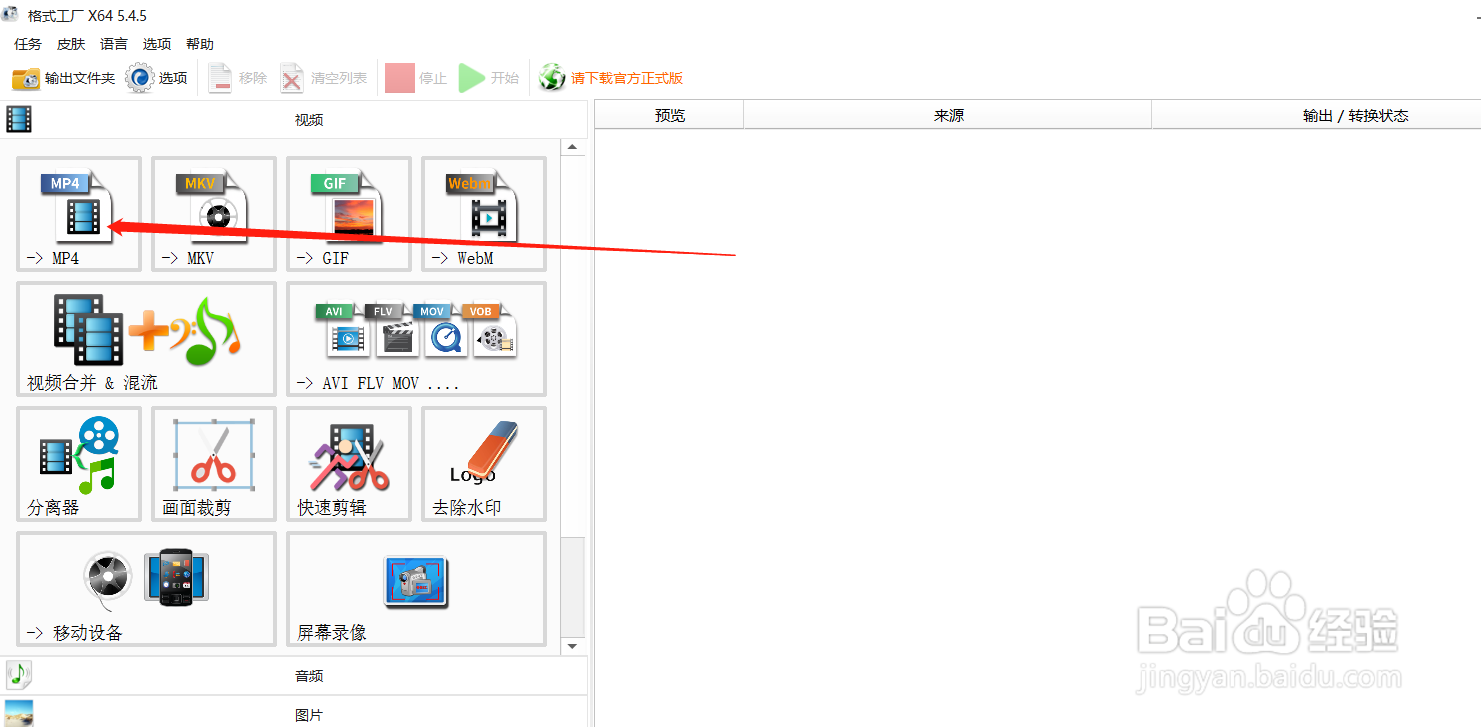The height and width of the screenshot is (727, 1481).
Task: Choose the -> GIF conversion tile
Action: pyautogui.click(x=349, y=214)
